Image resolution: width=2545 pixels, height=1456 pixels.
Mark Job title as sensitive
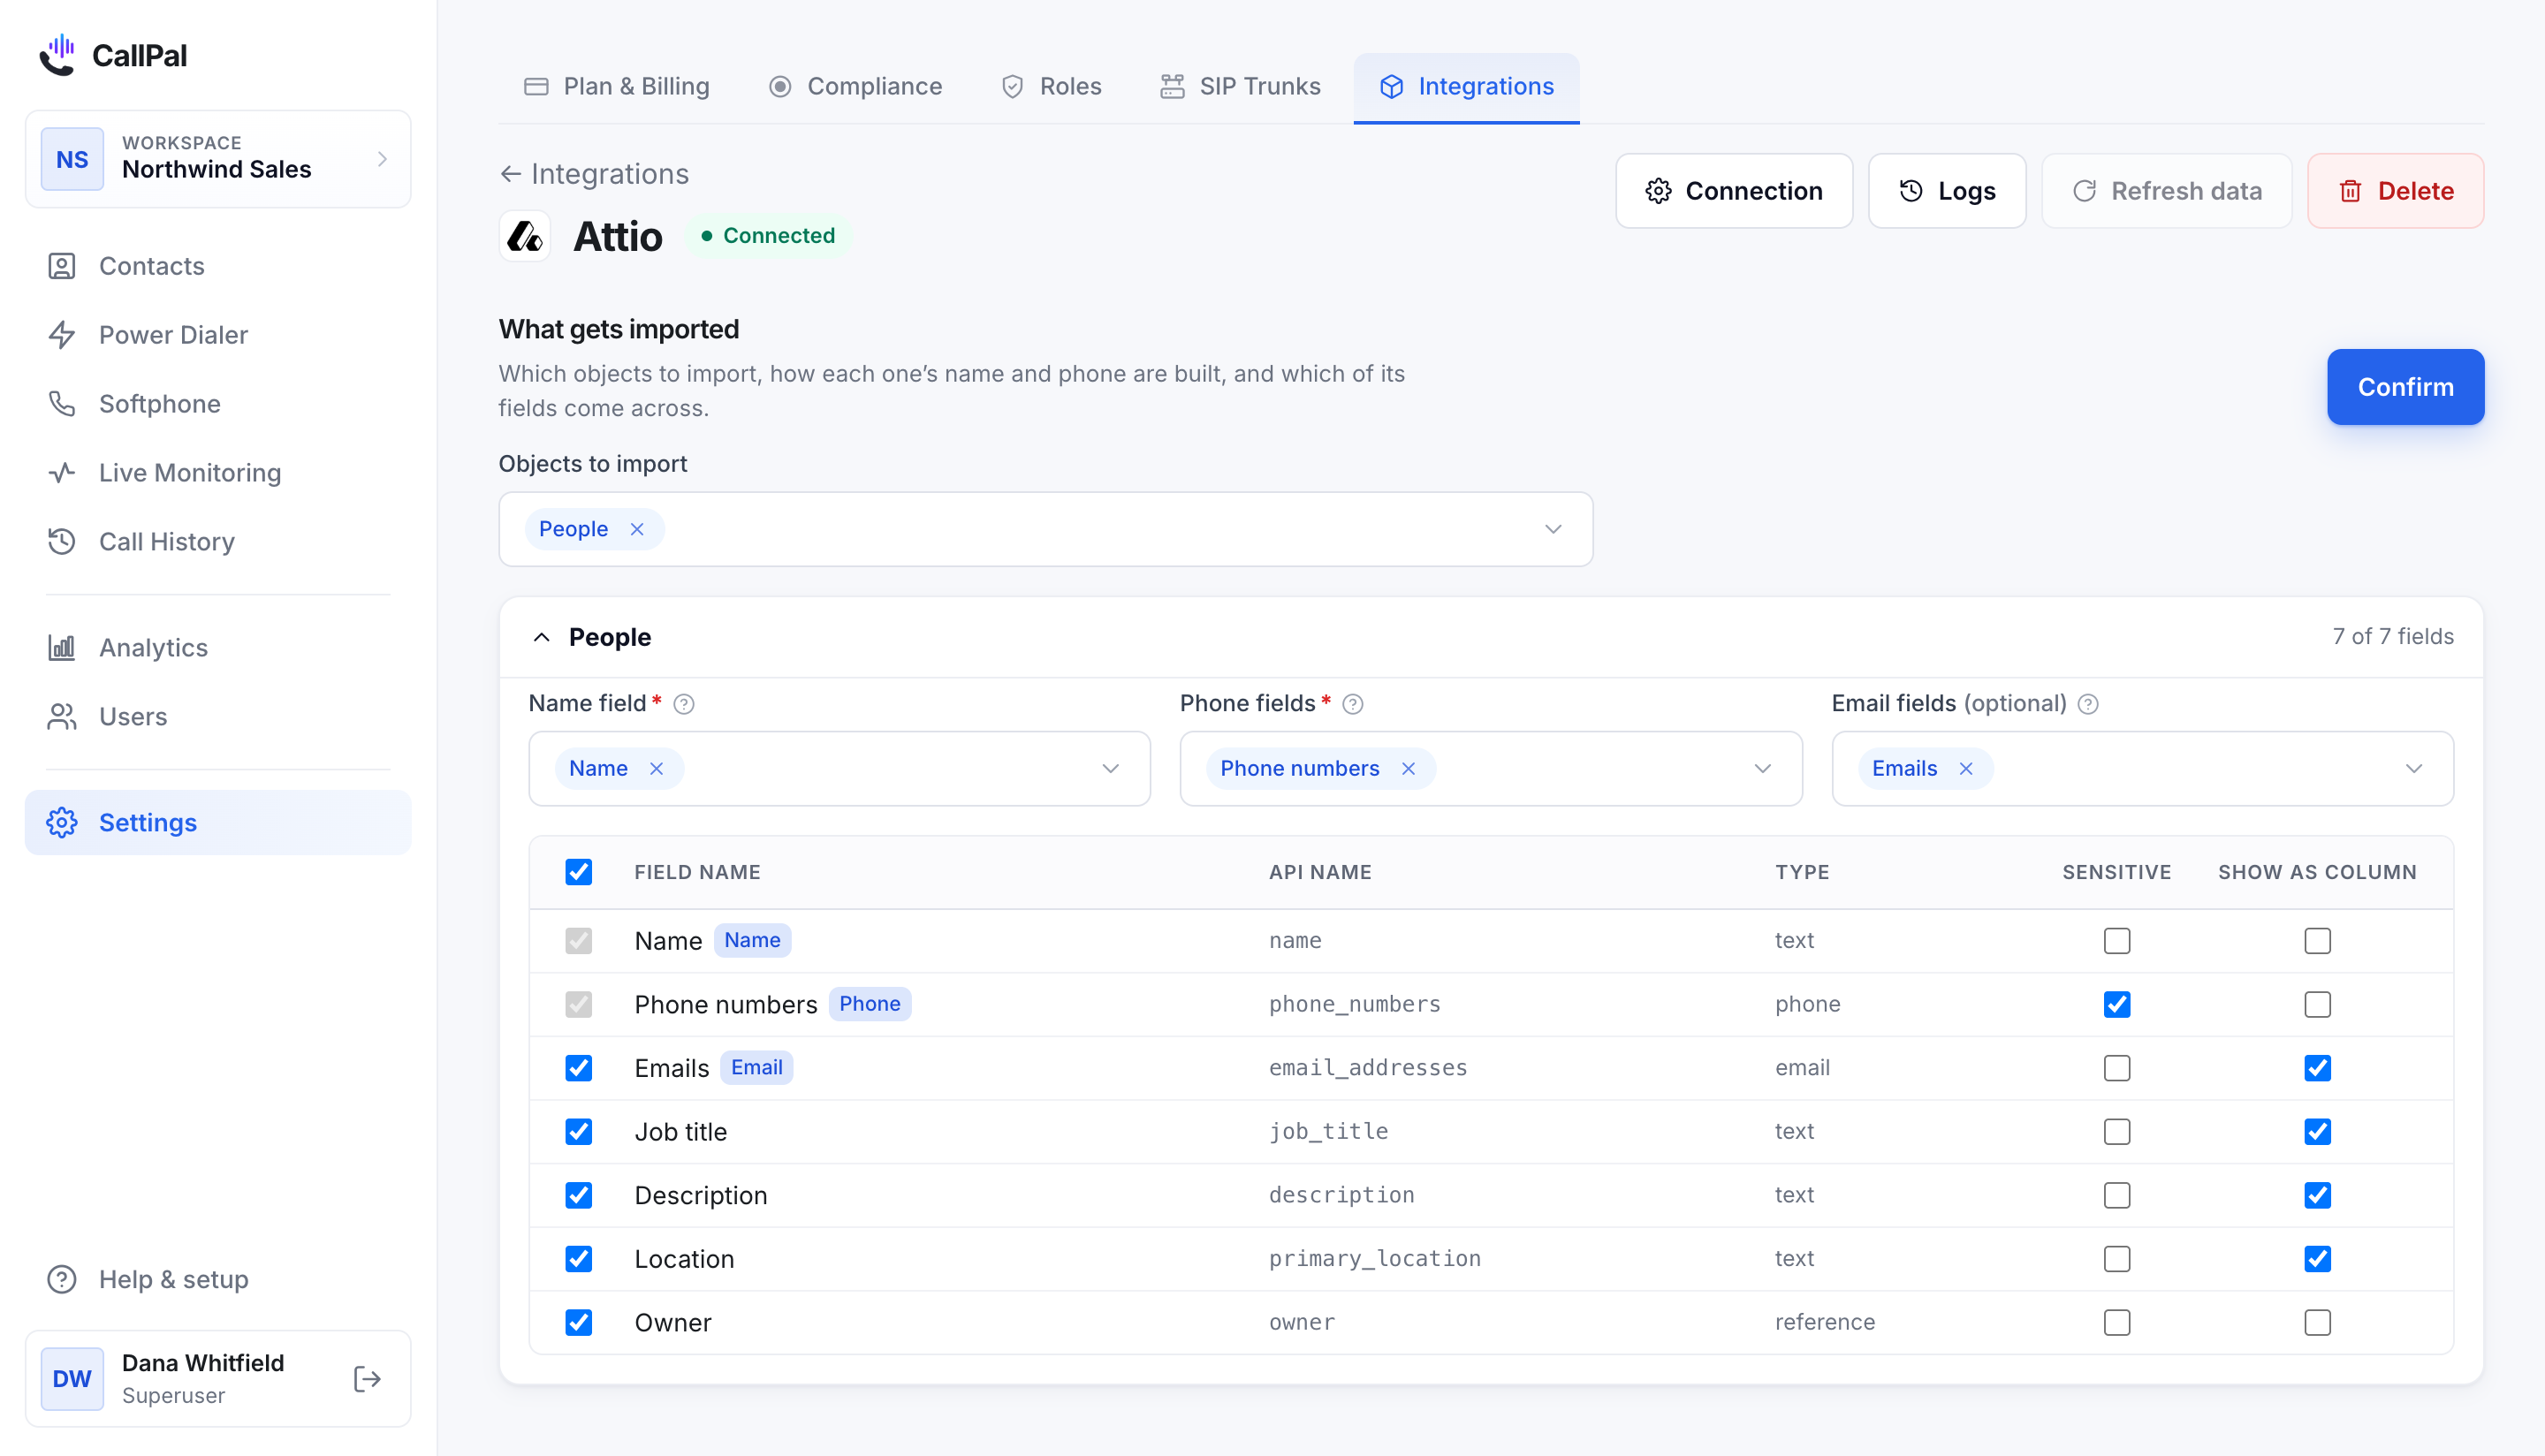[x=2117, y=1132]
